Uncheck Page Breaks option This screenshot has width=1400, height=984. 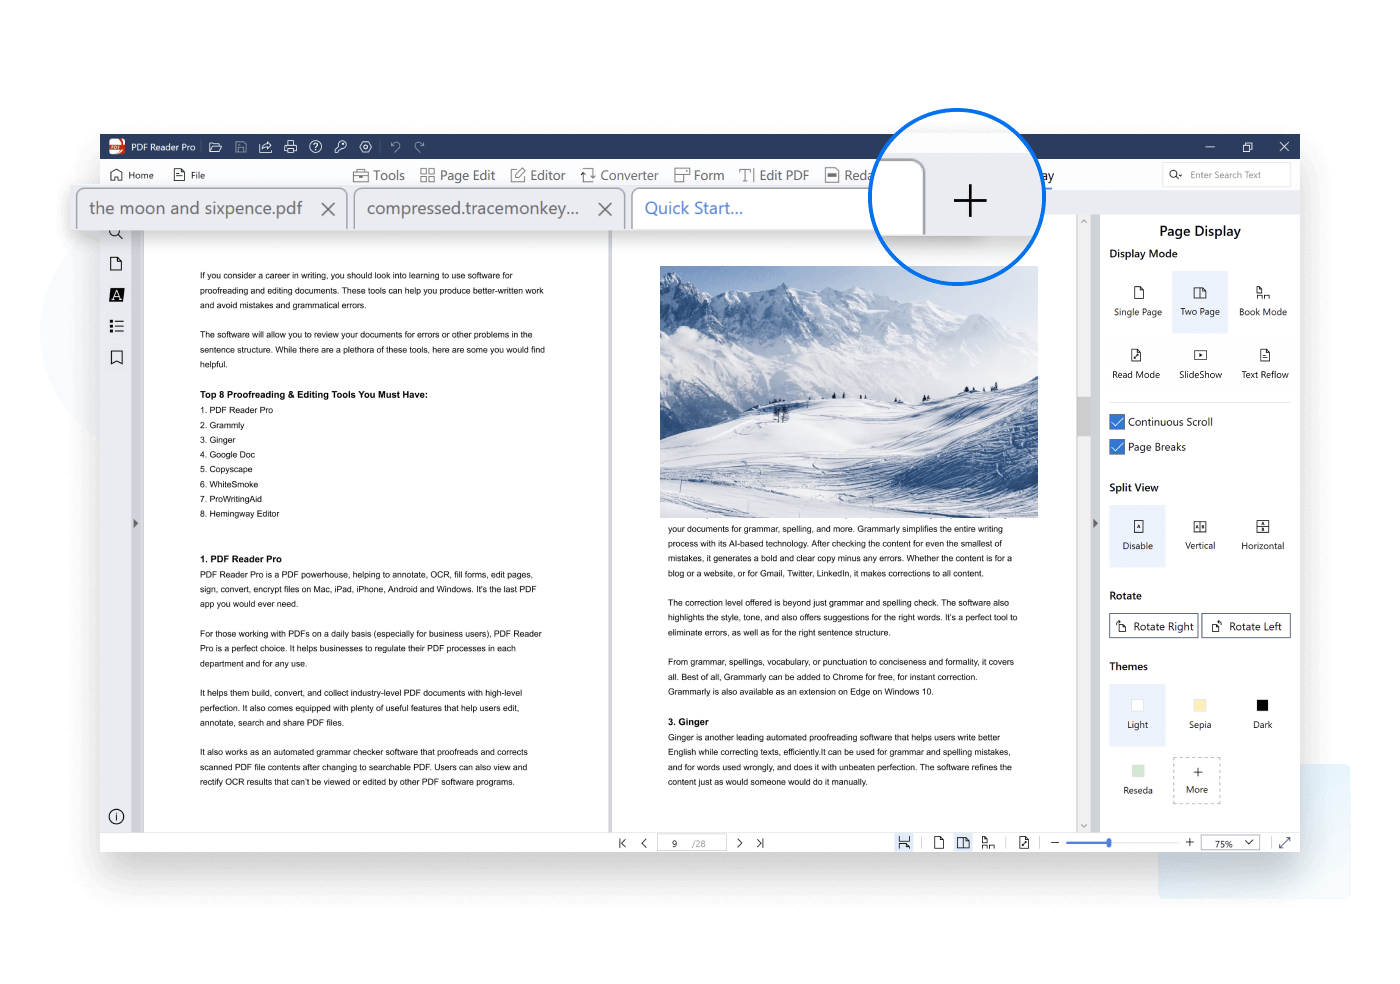tap(1118, 447)
